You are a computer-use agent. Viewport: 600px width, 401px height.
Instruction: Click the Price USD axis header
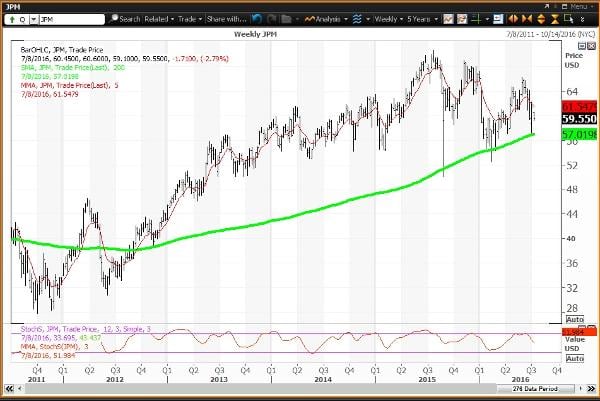tap(574, 60)
